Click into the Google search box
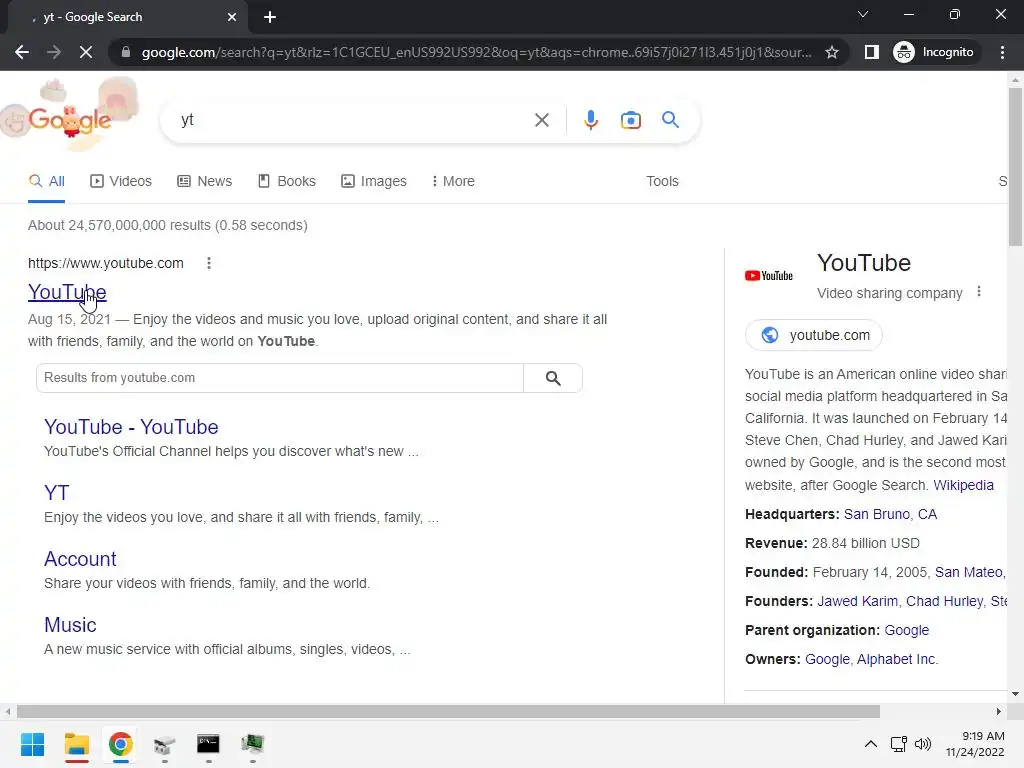The height and width of the screenshot is (768, 1024). click(x=353, y=120)
